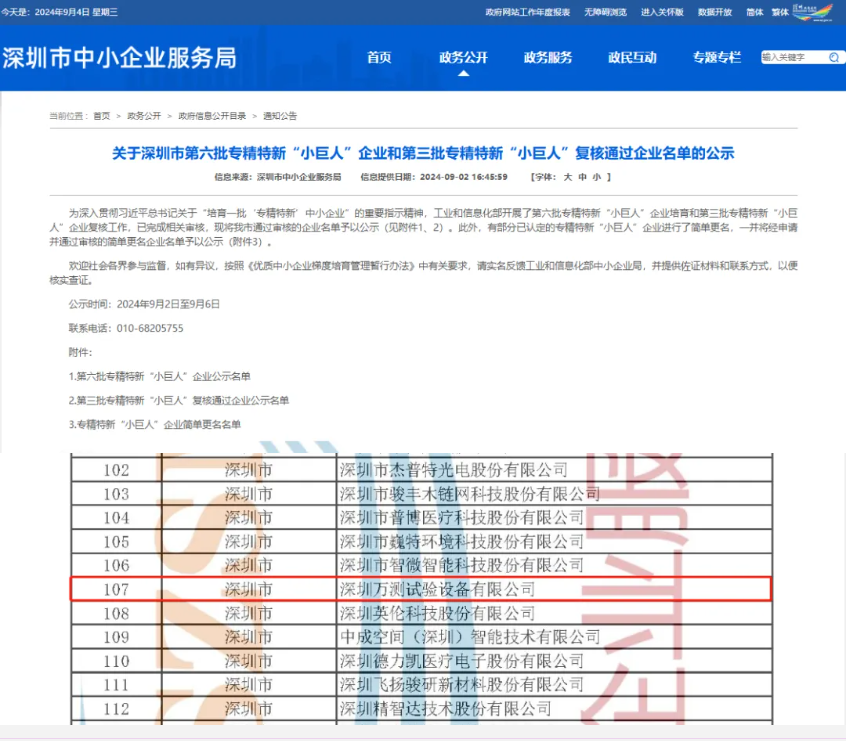Click 政府信息公开目录 breadcrumb link
Viewport: 847px width, 741px height.
point(212,116)
